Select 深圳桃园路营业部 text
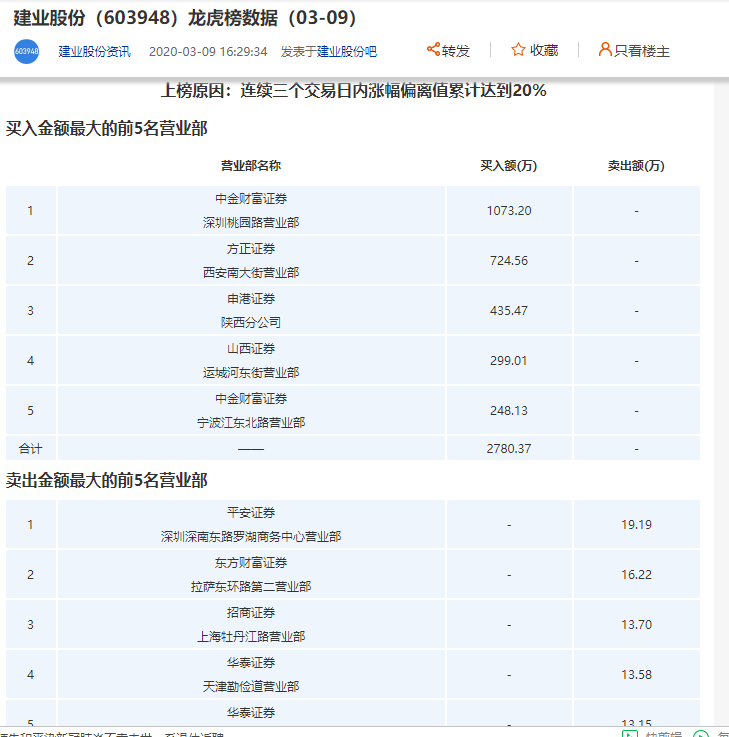The width and height of the screenshot is (729, 737). [x=251, y=222]
